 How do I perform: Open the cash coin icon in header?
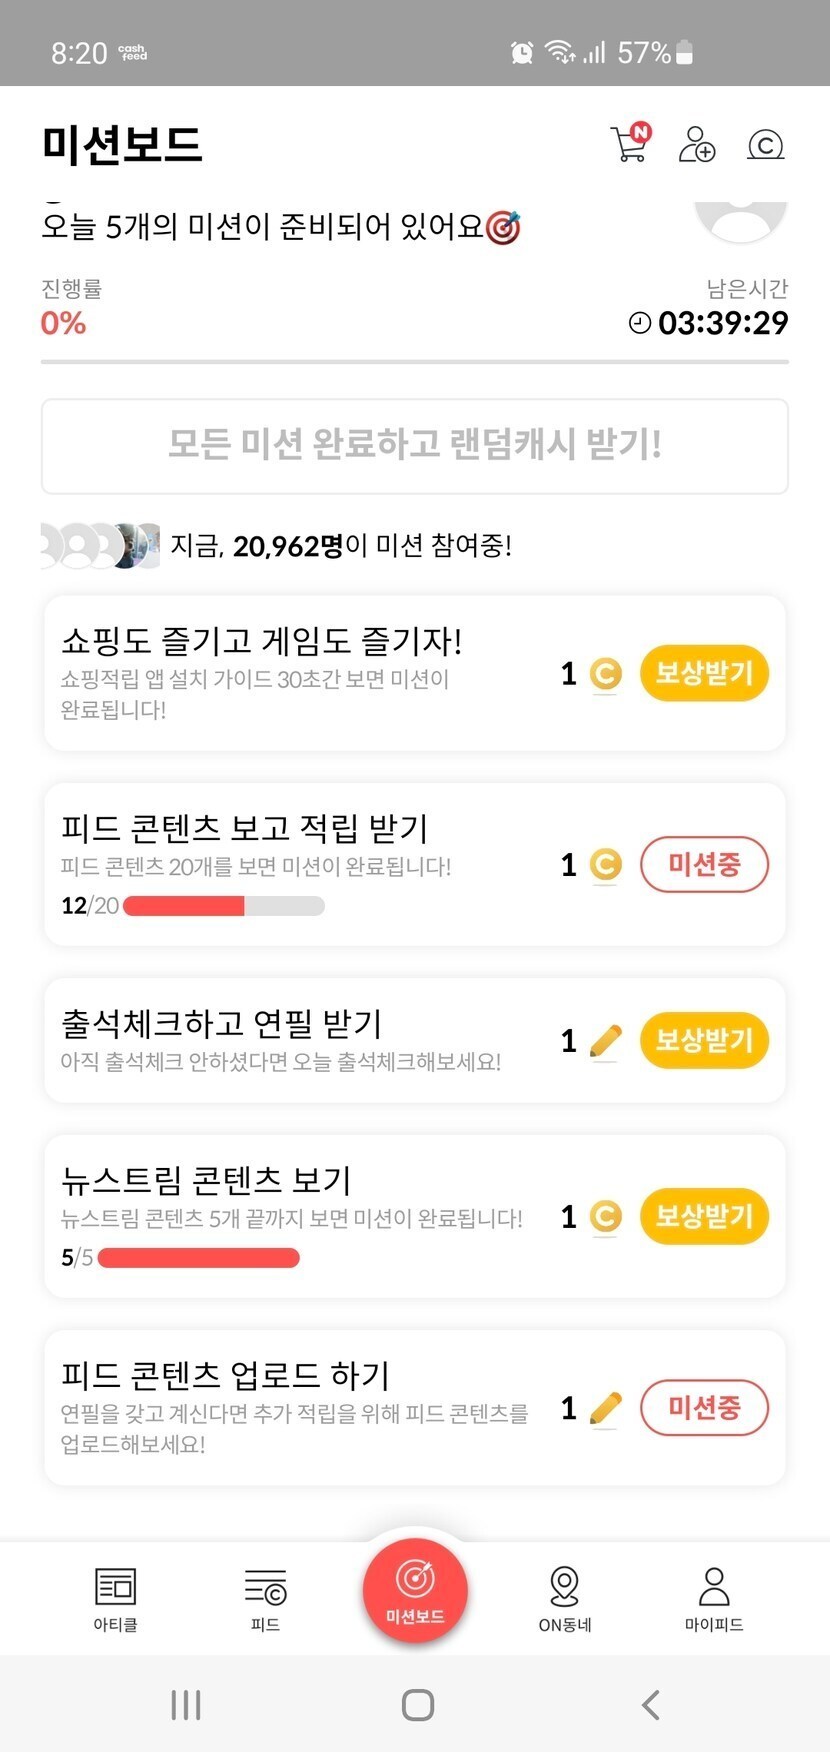click(765, 145)
